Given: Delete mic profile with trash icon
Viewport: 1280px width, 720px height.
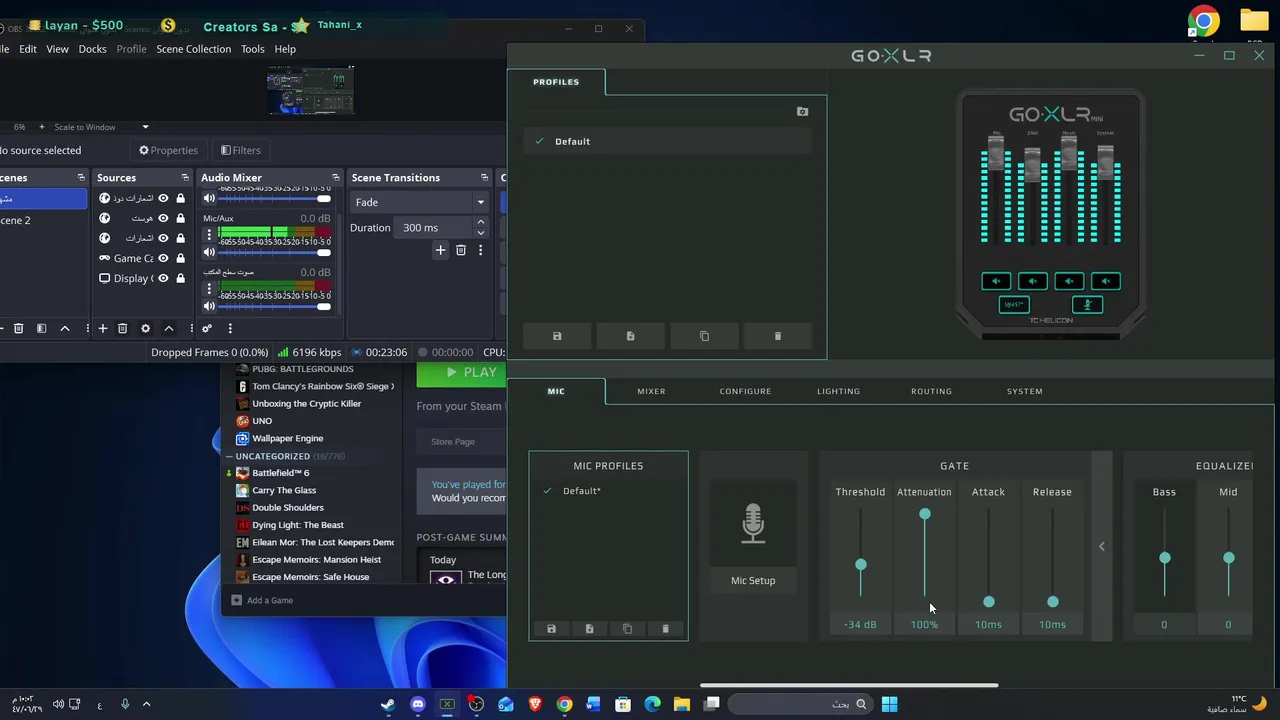Looking at the screenshot, I should point(665,629).
